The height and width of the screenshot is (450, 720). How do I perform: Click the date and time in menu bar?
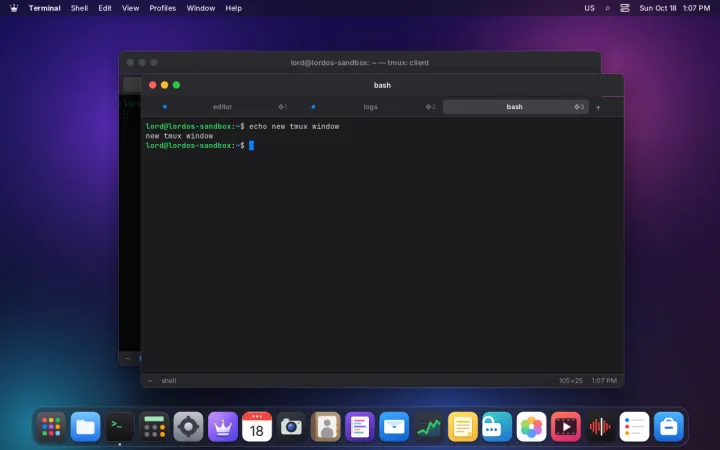tap(675, 8)
